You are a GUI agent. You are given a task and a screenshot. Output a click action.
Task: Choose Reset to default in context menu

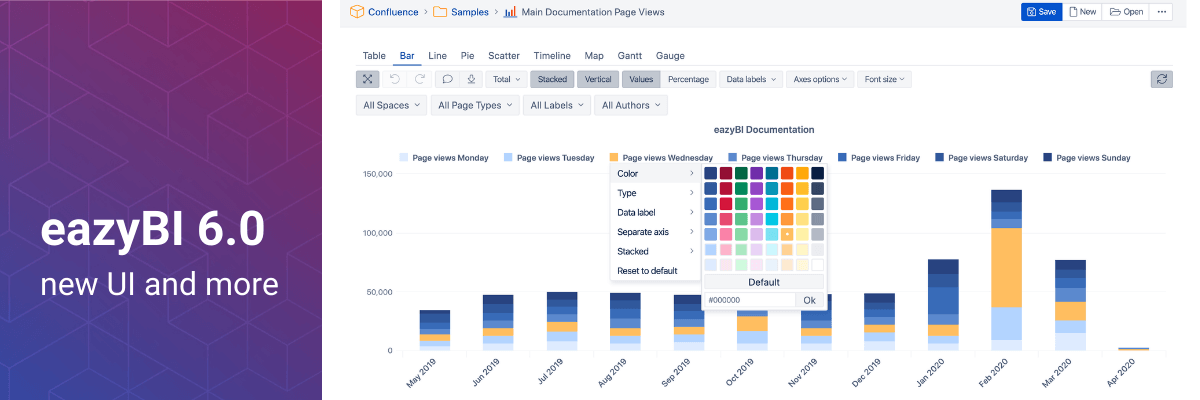tap(655, 271)
